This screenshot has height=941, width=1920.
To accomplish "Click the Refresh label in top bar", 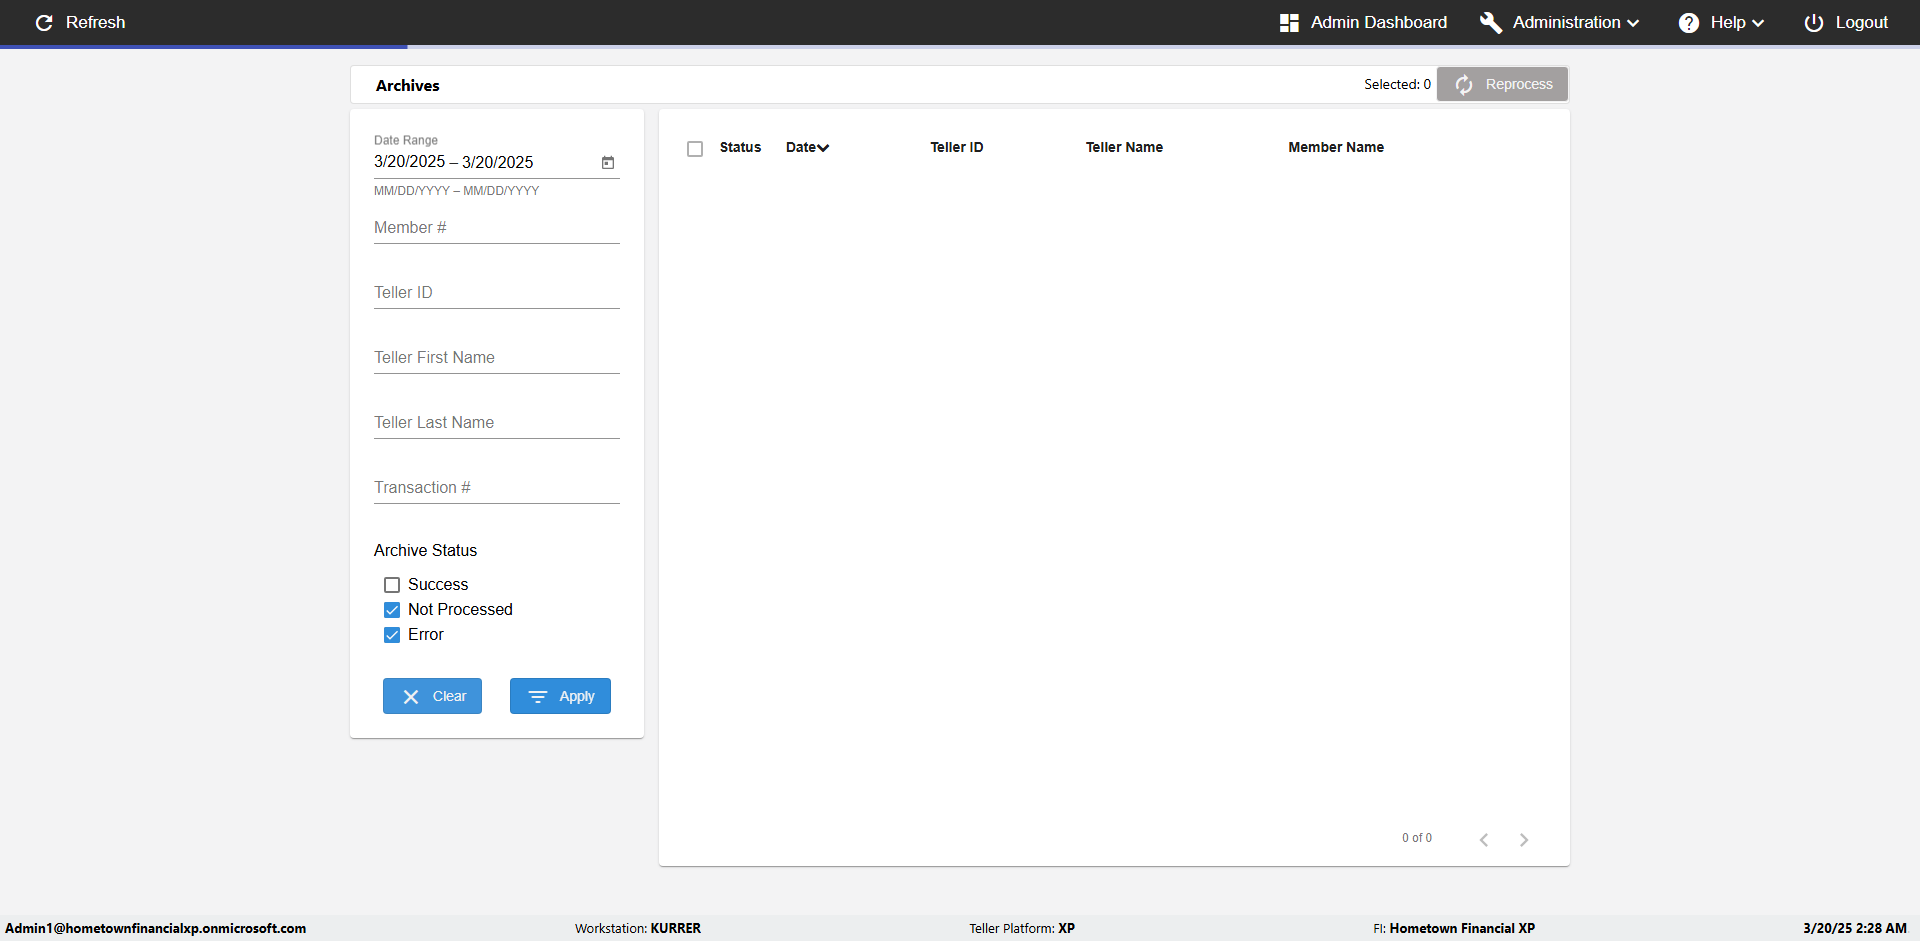I will click(x=96, y=22).
